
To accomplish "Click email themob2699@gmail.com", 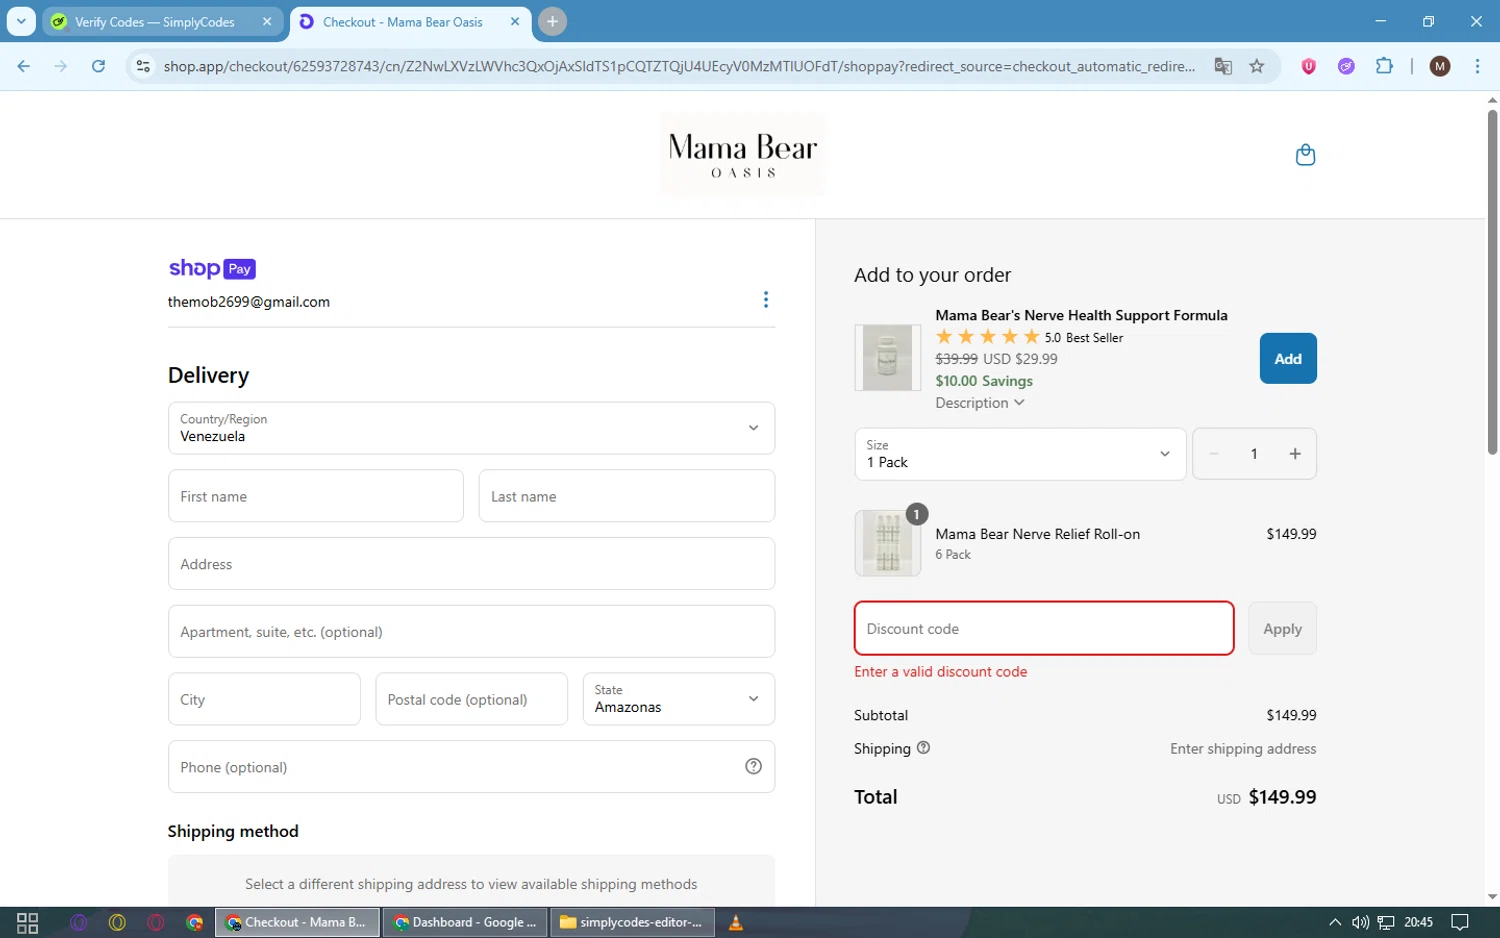I will click(x=249, y=302).
